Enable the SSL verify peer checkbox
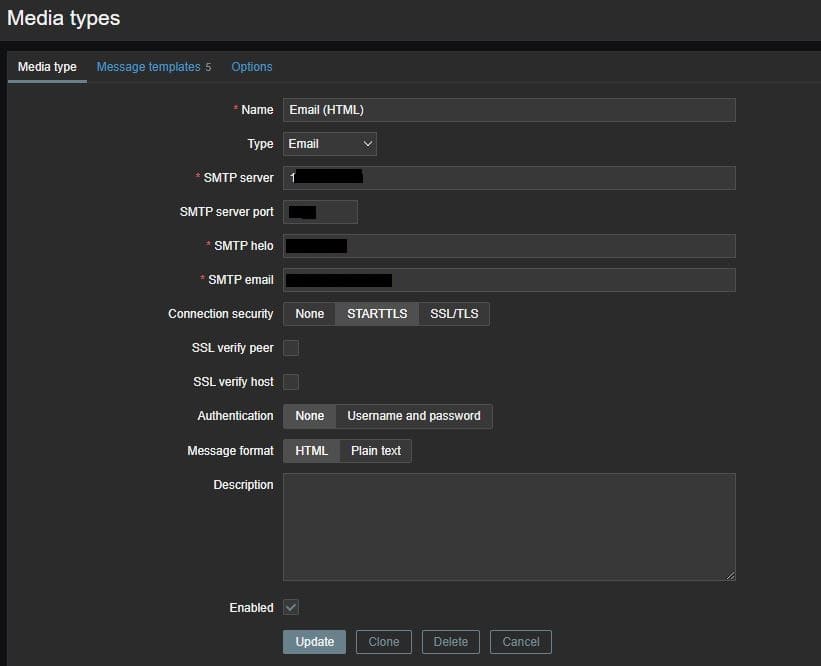Screen dimensions: 821x666 click(291, 348)
